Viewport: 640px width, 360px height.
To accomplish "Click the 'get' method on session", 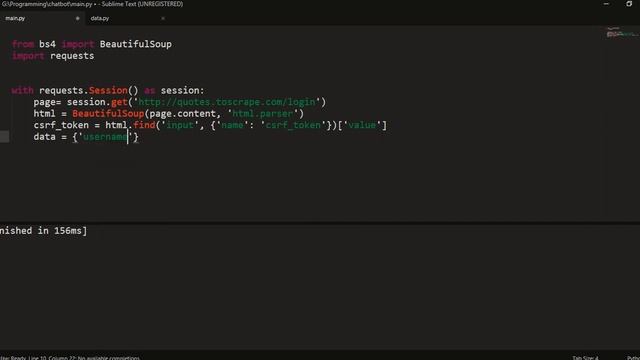I will tap(119, 102).
